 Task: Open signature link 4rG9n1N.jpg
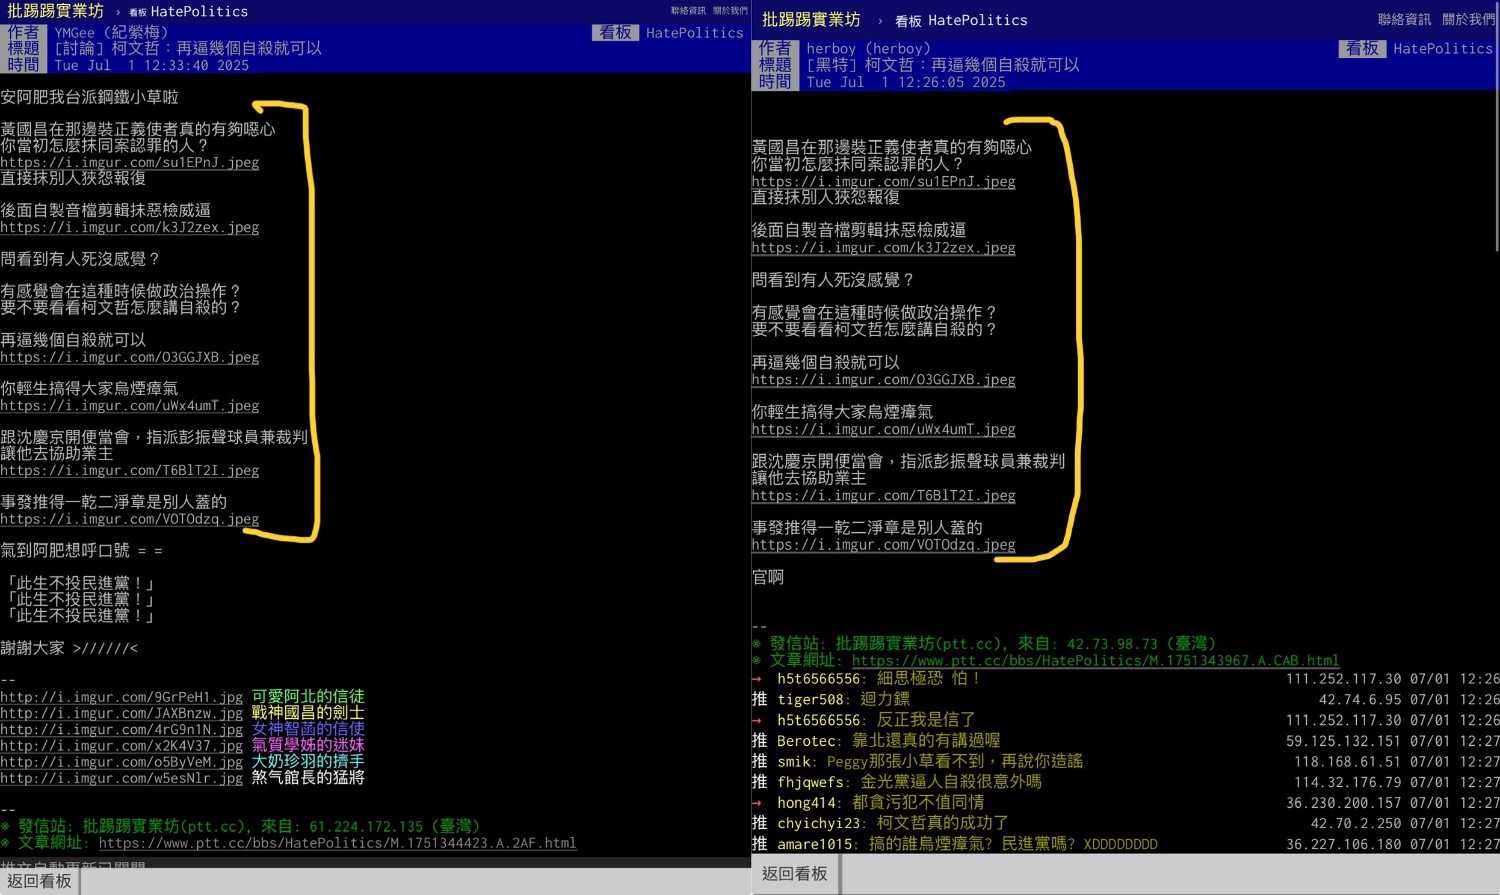[x=122, y=730]
